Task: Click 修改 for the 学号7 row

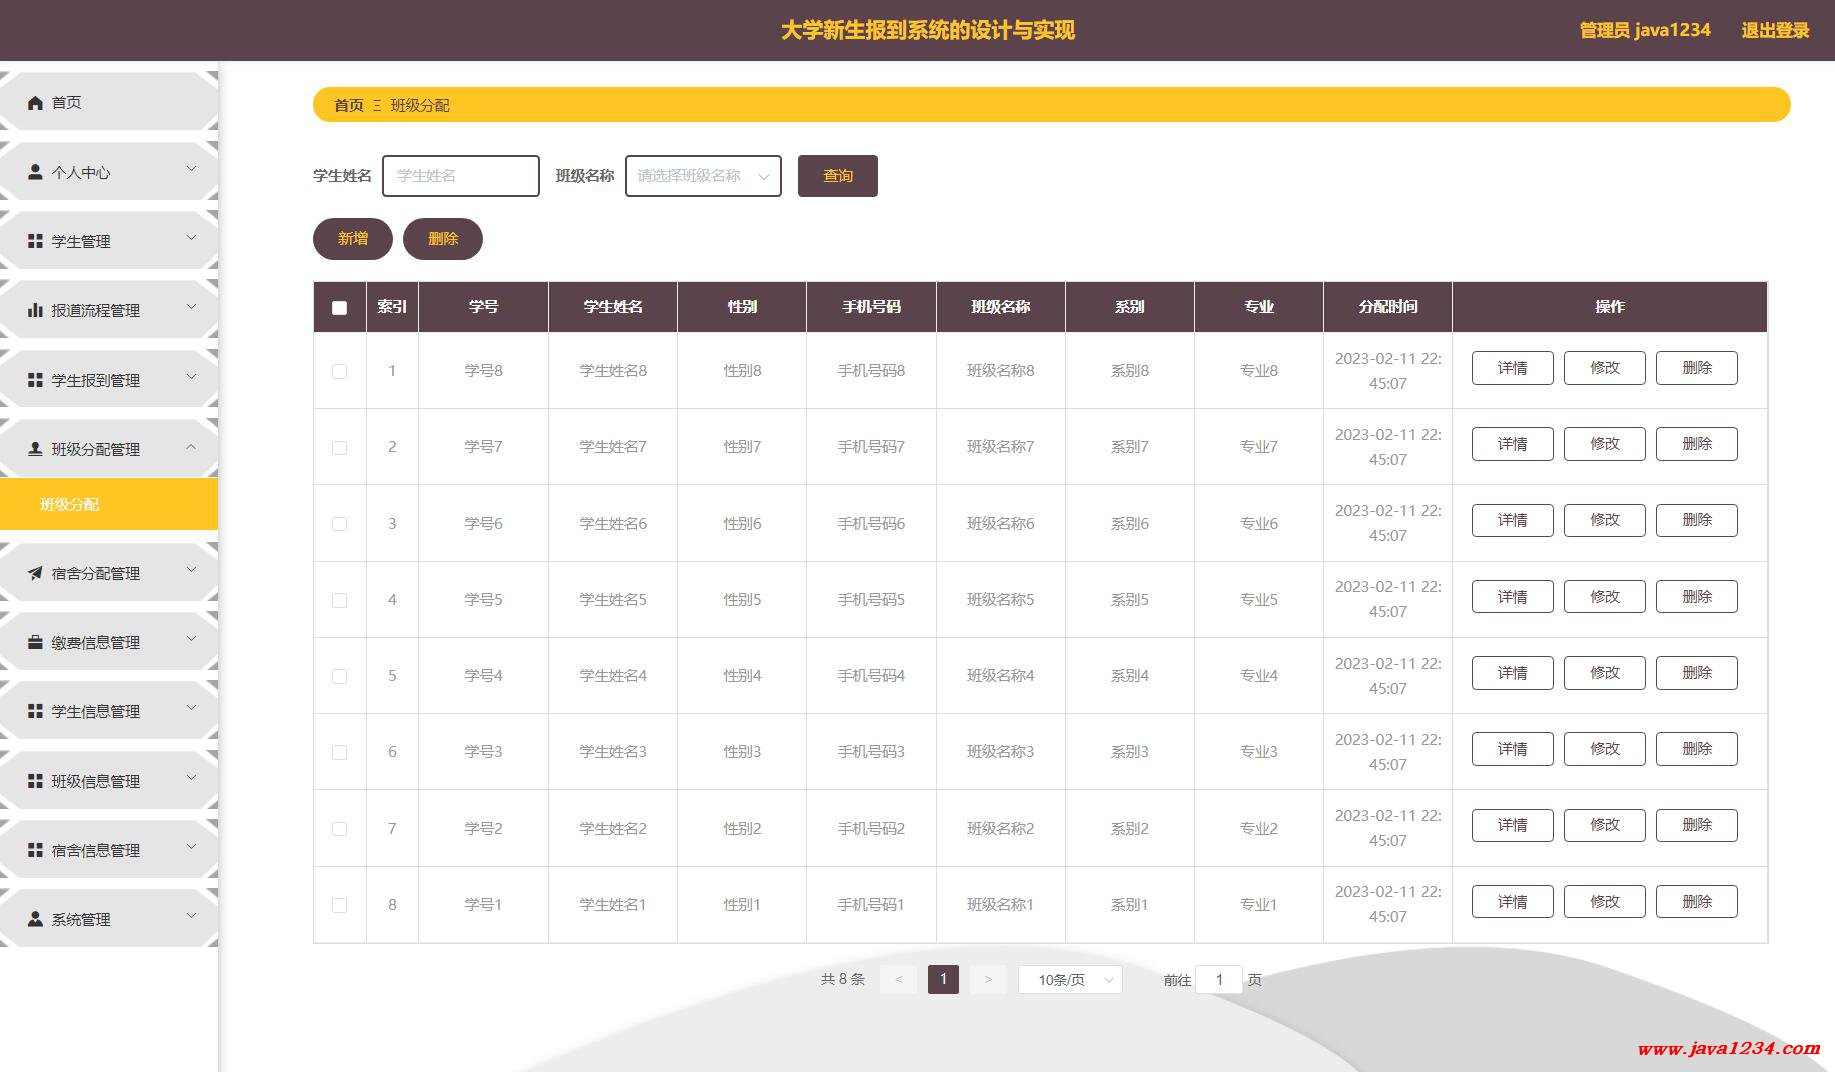Action: (x=1605, y=444)
